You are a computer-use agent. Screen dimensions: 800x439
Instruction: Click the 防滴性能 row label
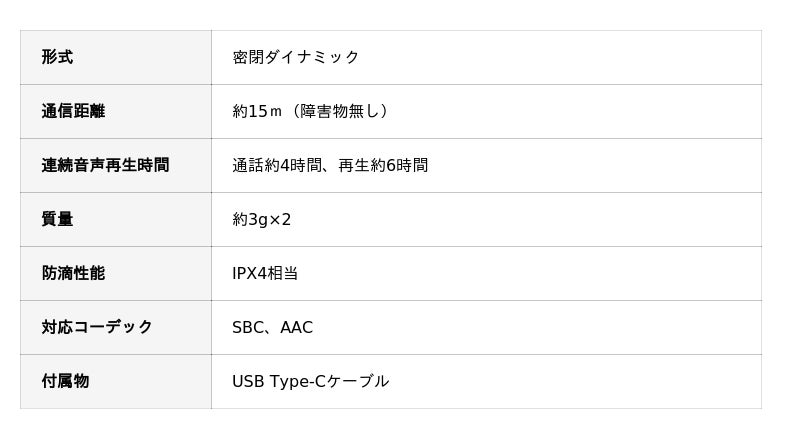[x=73, y=273]
